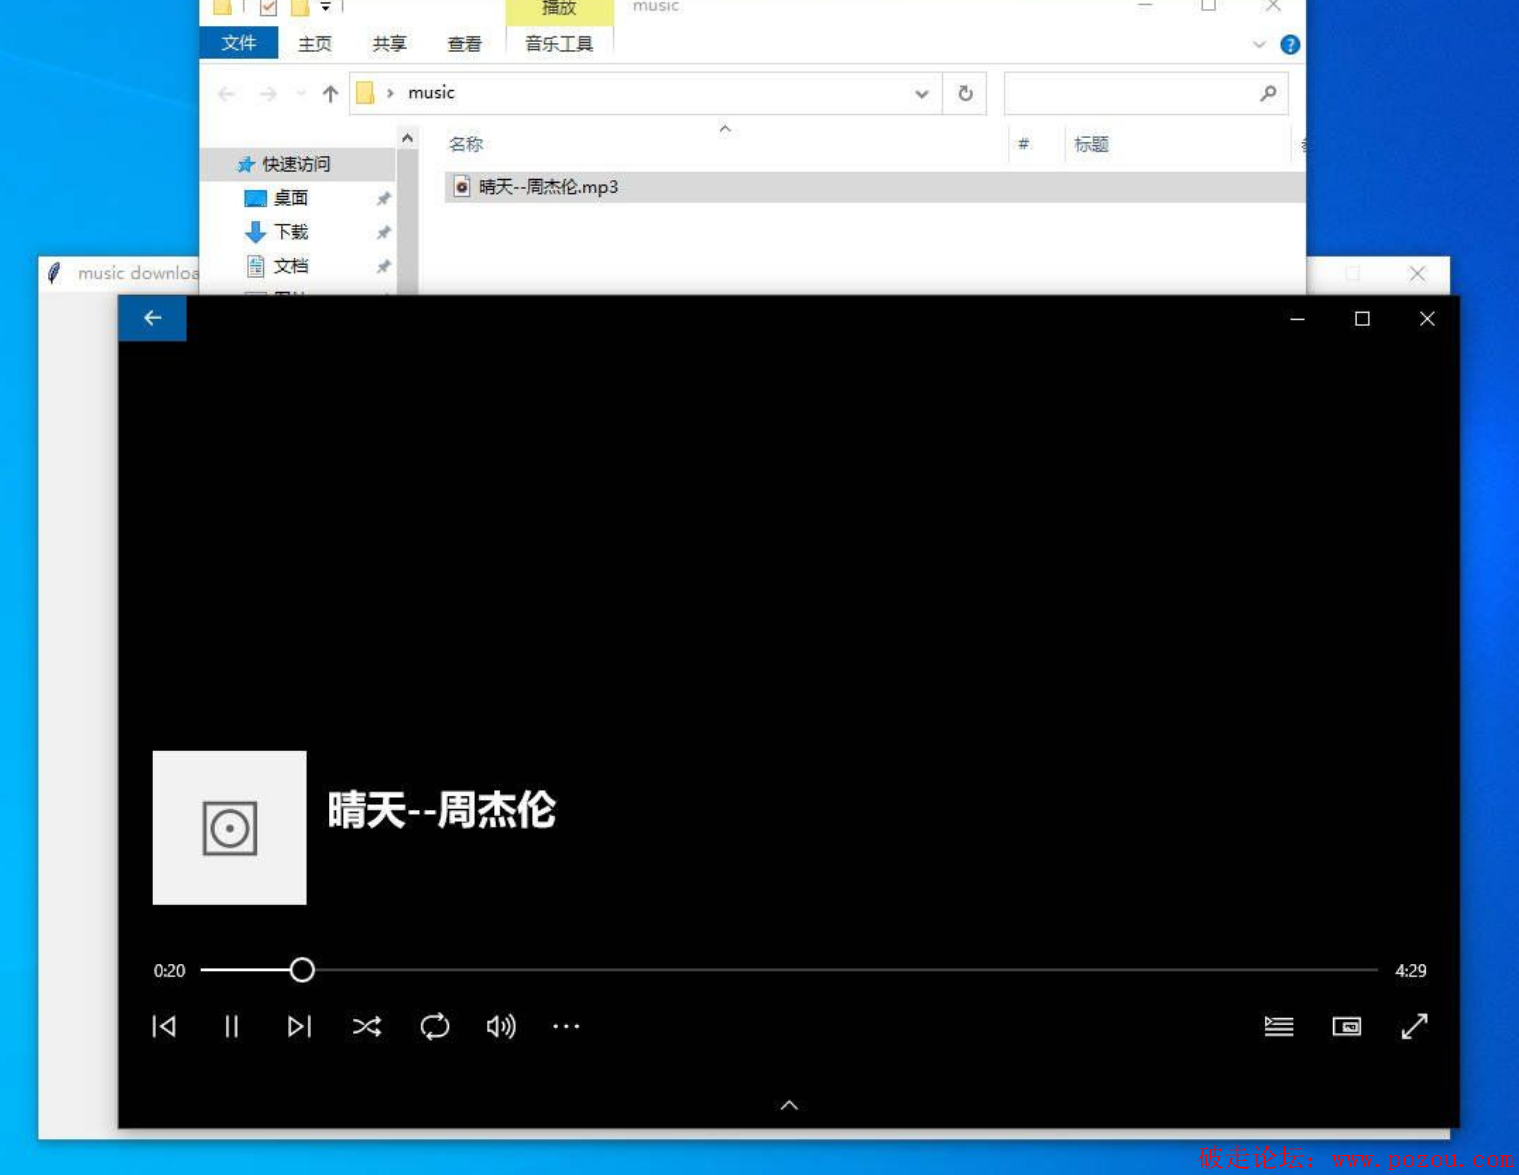This screenshot has width=1519, height=1175.
Task: Enter full screen mode in player
Action: coord(1414,1027)
